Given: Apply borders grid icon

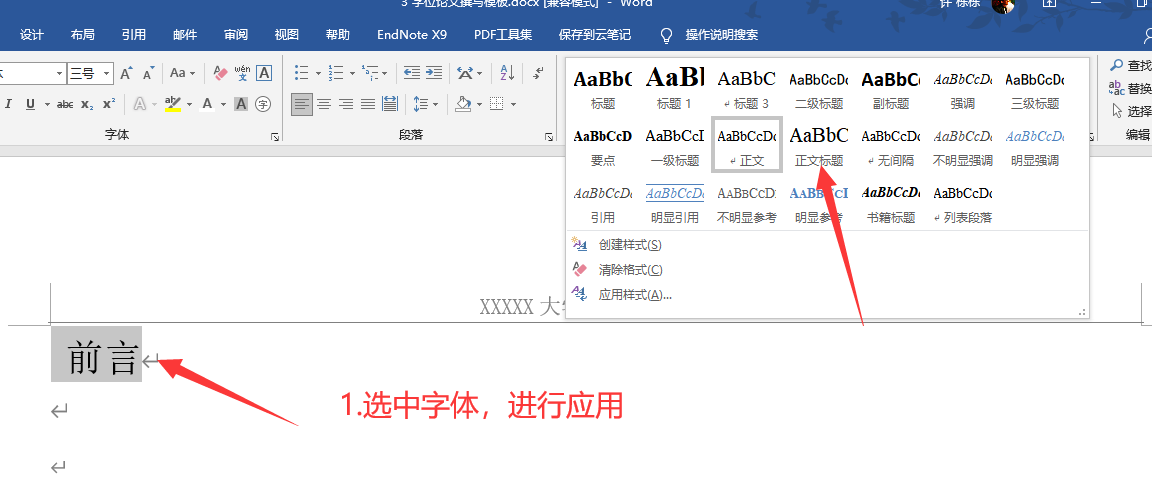Looking at the screenshot, I should [x=497, y=104].
